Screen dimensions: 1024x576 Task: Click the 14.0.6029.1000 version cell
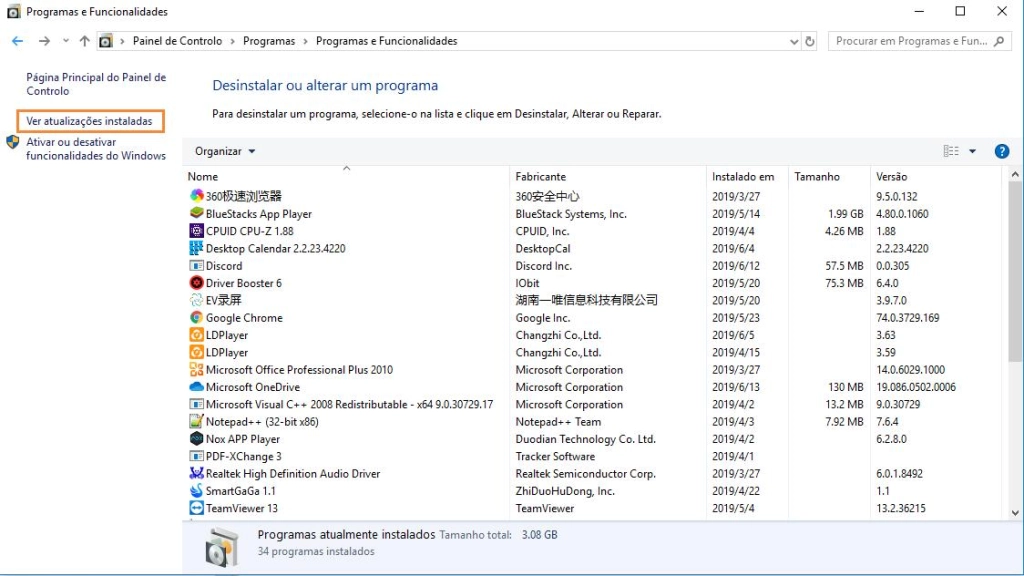[x=910, y=370]
